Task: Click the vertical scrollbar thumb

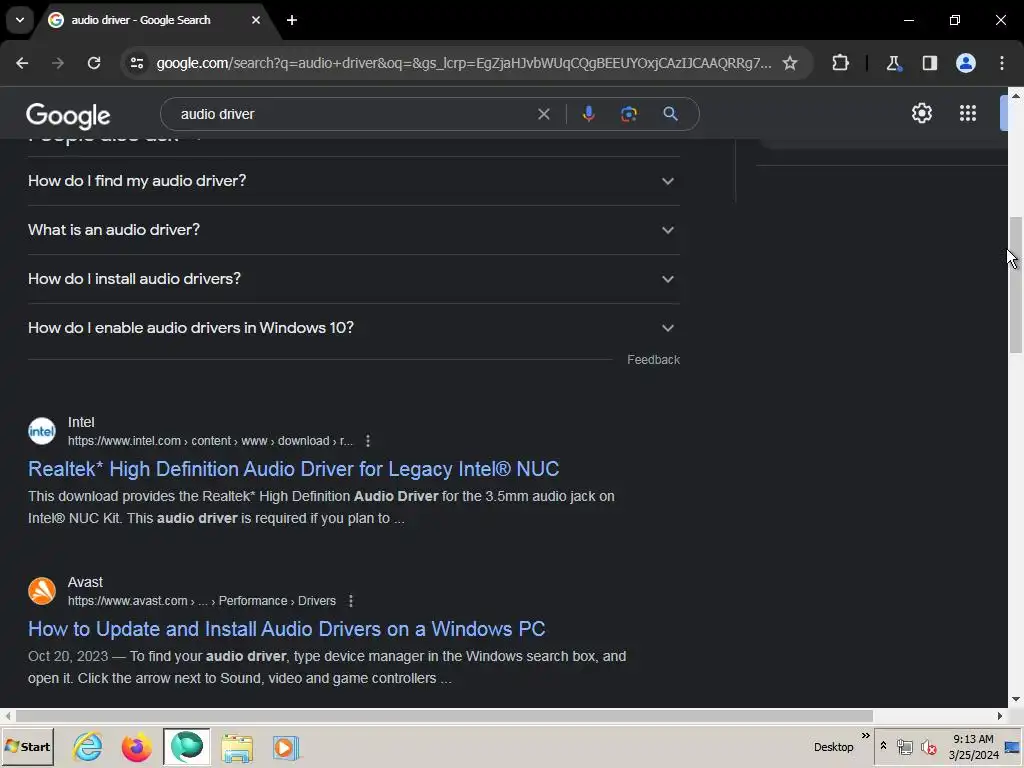Action: point(1016,285)
